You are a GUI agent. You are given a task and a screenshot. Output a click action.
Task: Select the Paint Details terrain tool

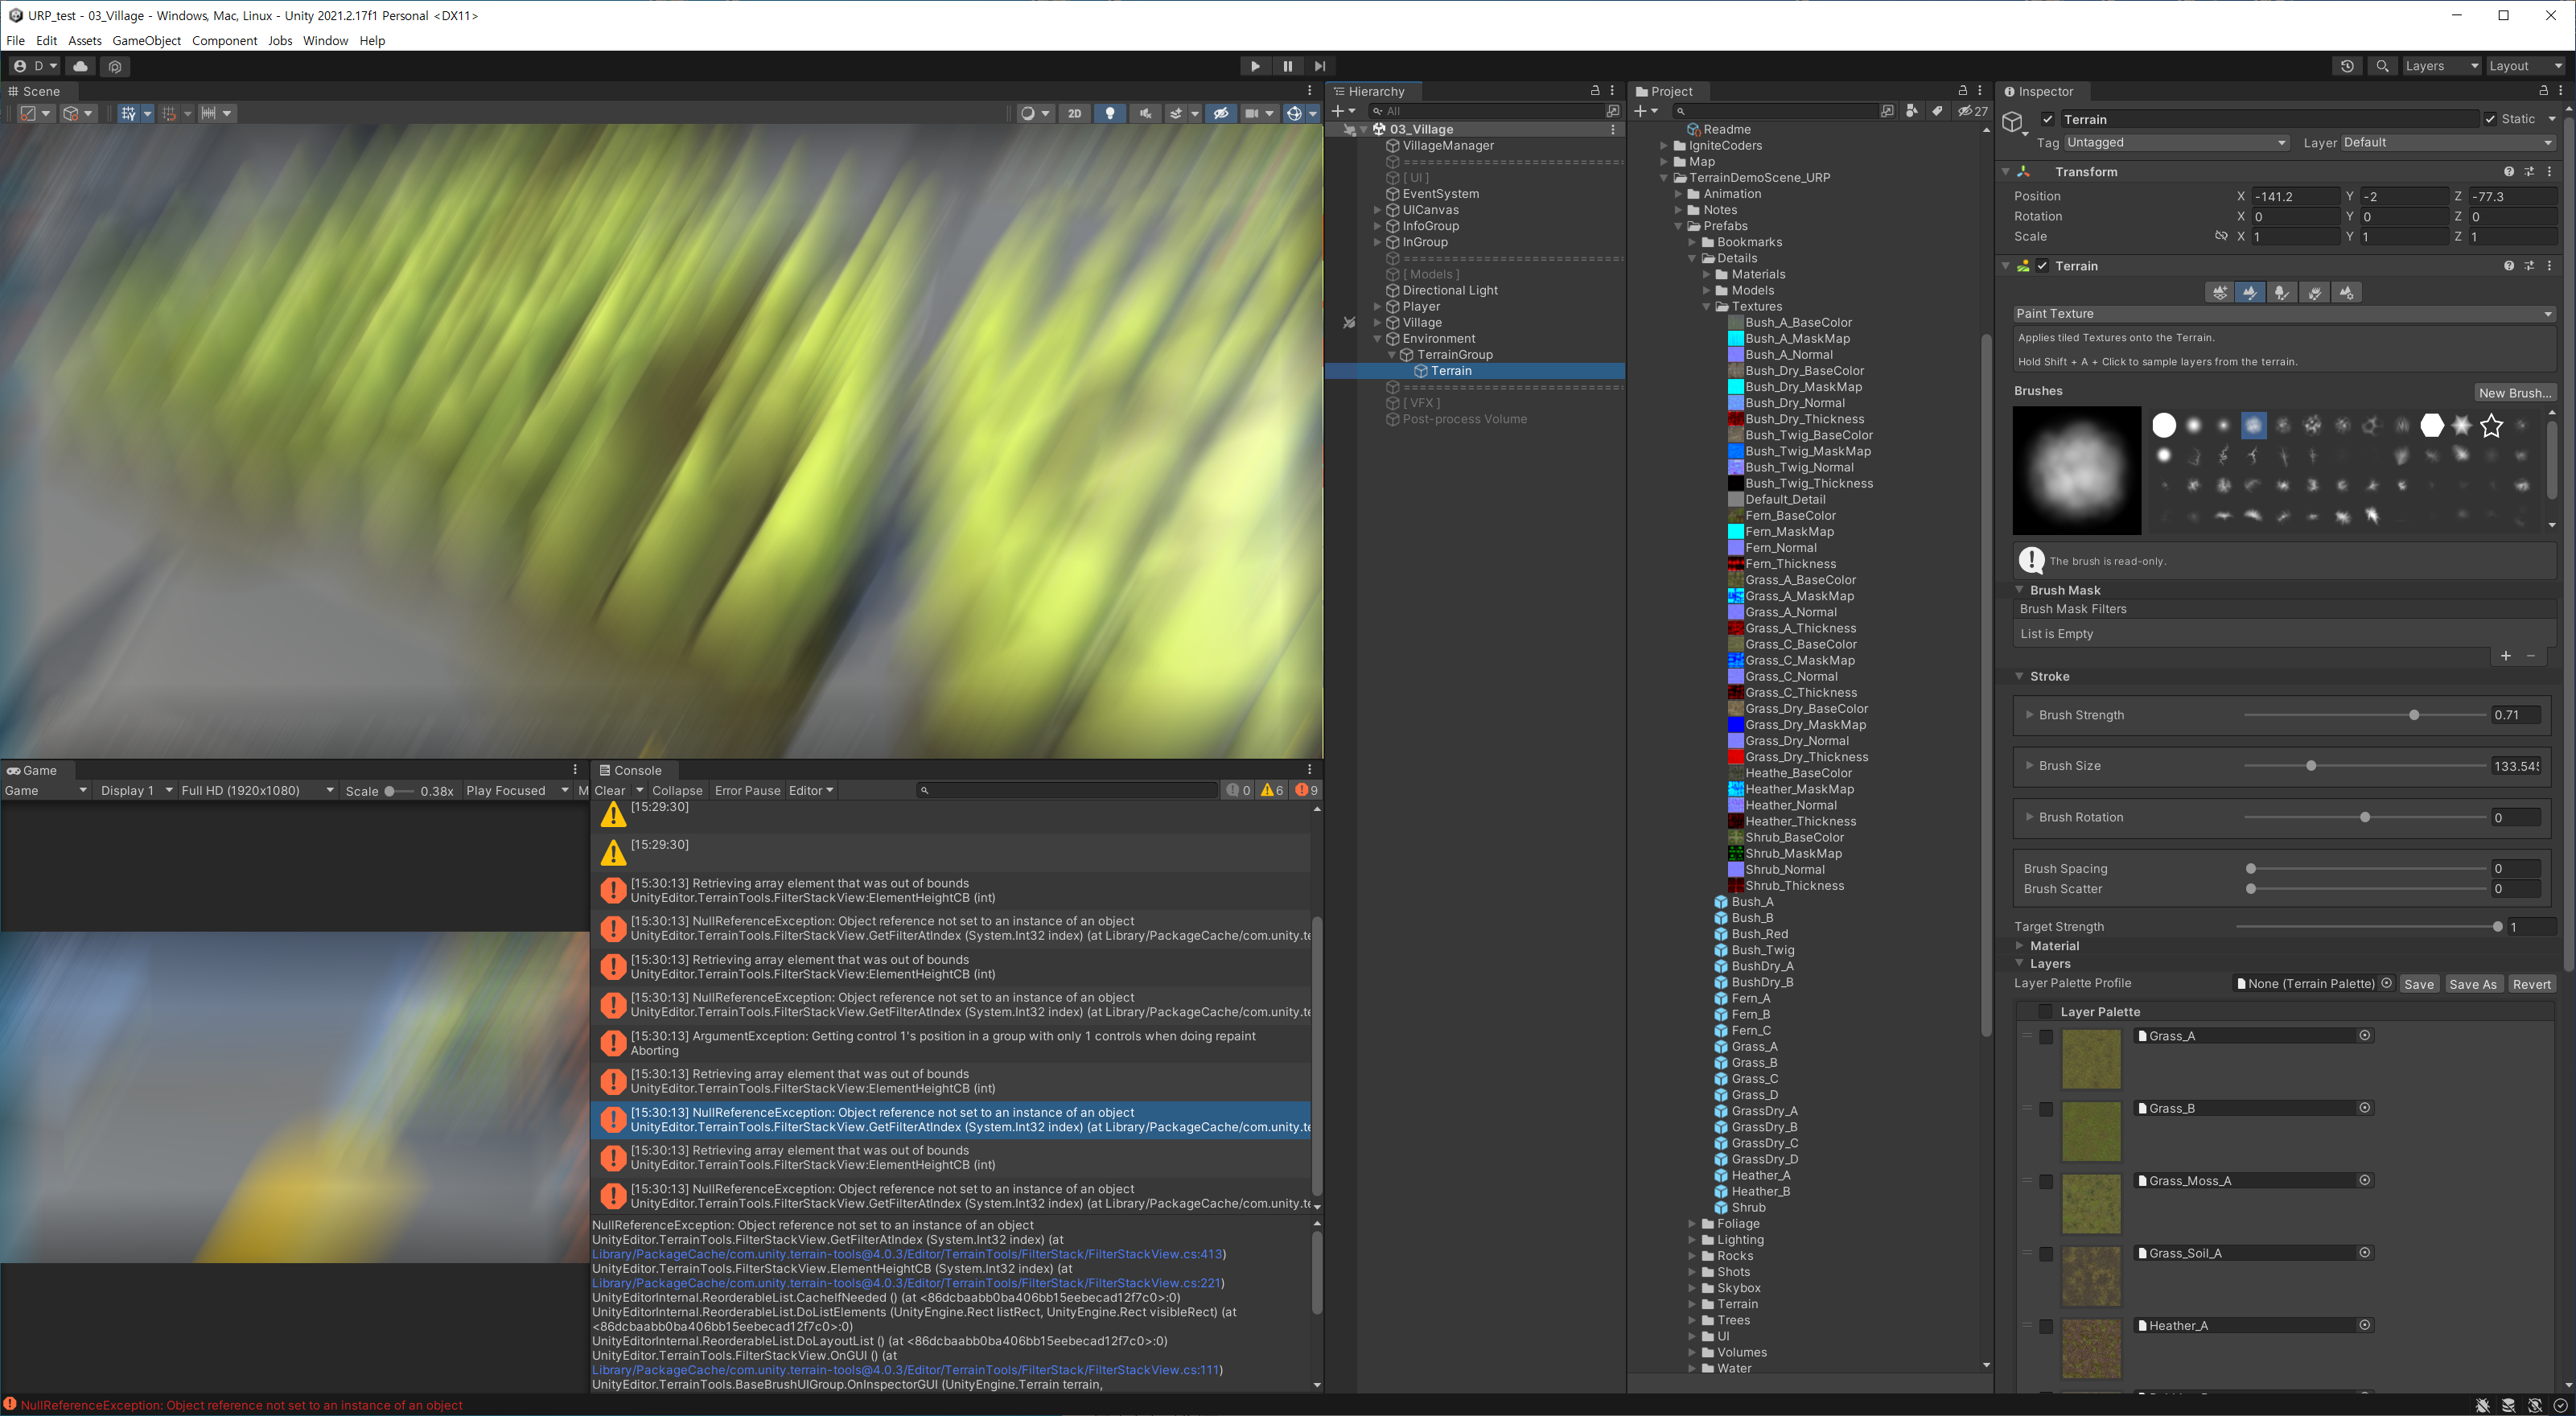2314,292
